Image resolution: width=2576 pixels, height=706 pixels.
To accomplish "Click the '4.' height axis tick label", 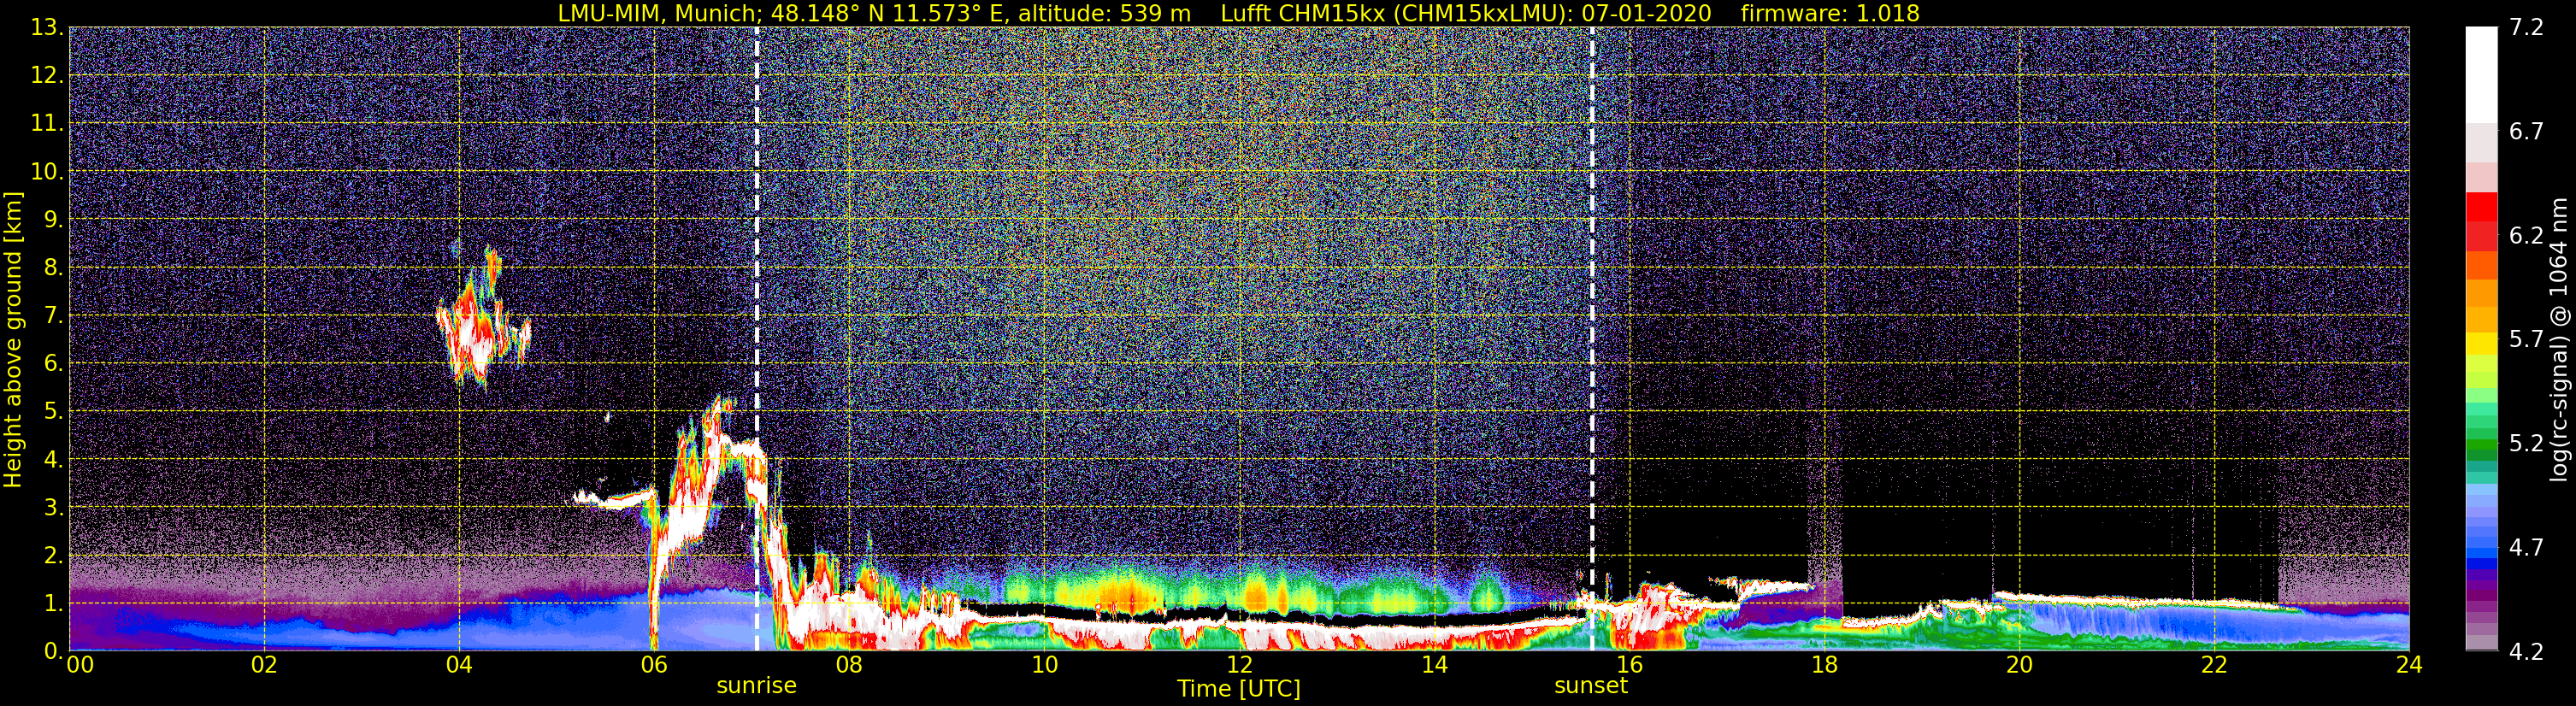I will (x=54, y=459).
